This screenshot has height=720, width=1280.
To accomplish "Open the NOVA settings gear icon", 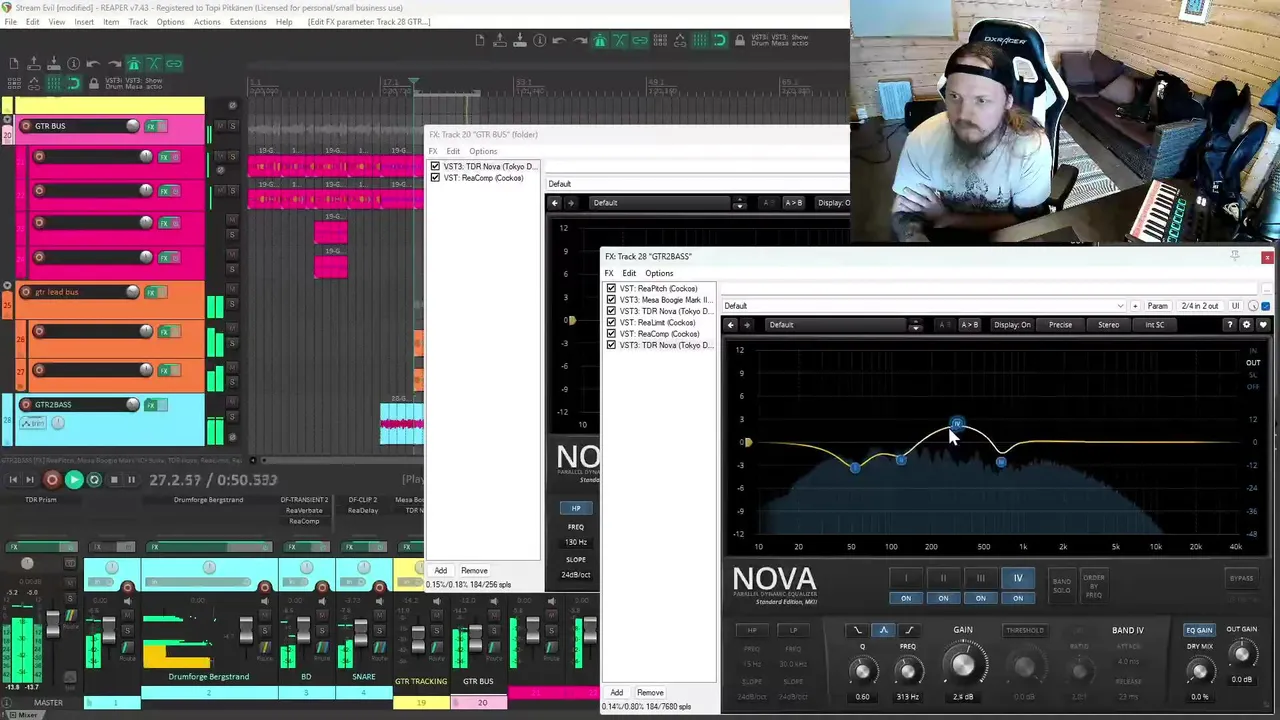I will [1246, 325].
